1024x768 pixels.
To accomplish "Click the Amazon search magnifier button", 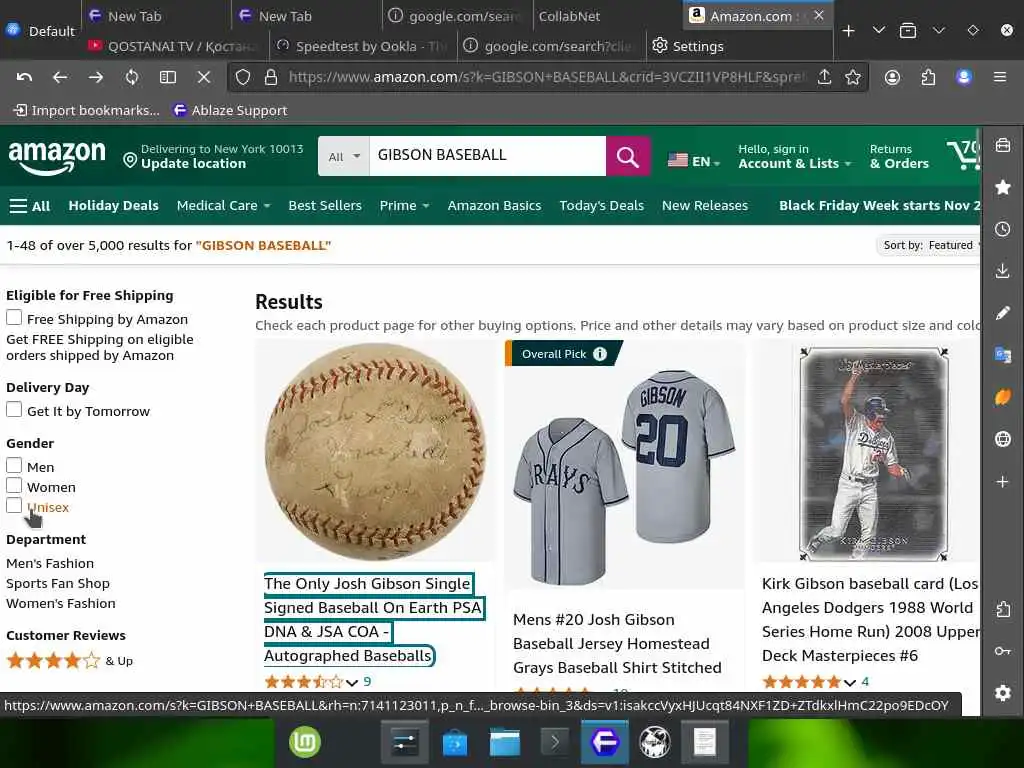I will pyautogui.click(x=628, y=157).
